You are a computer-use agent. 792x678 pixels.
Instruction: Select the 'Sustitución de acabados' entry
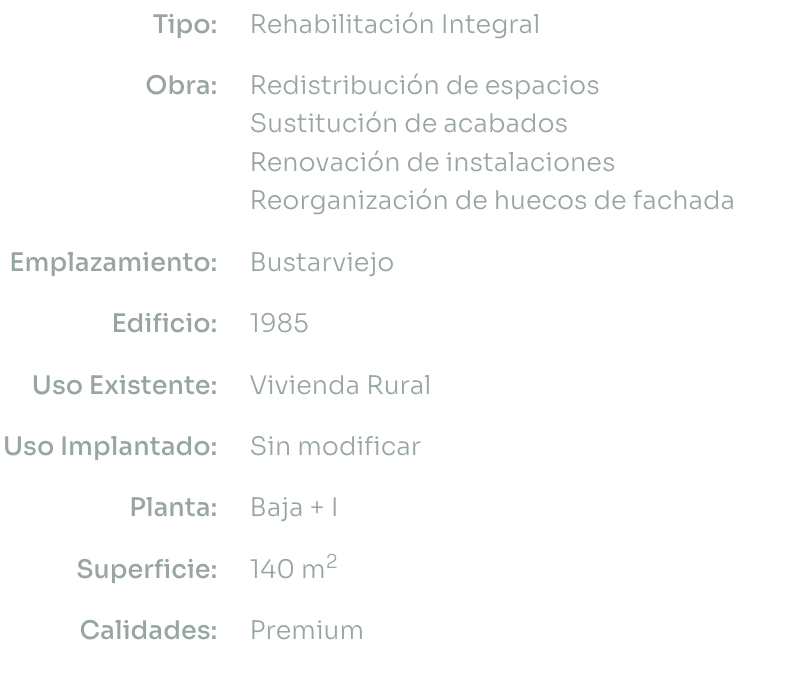tap(408, 123)
